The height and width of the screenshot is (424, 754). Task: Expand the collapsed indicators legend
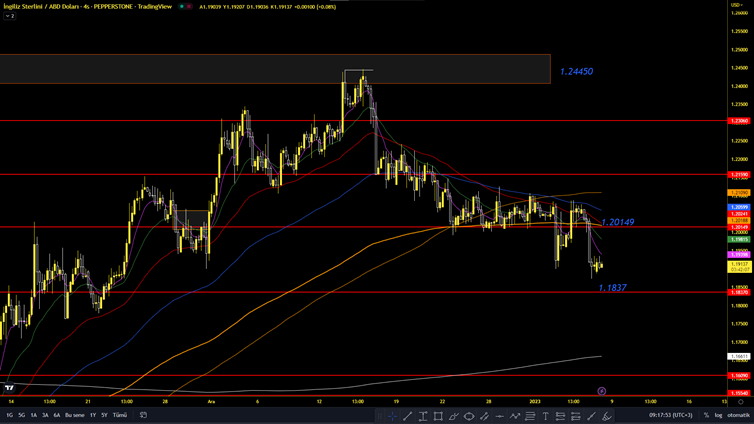[9, 16]
